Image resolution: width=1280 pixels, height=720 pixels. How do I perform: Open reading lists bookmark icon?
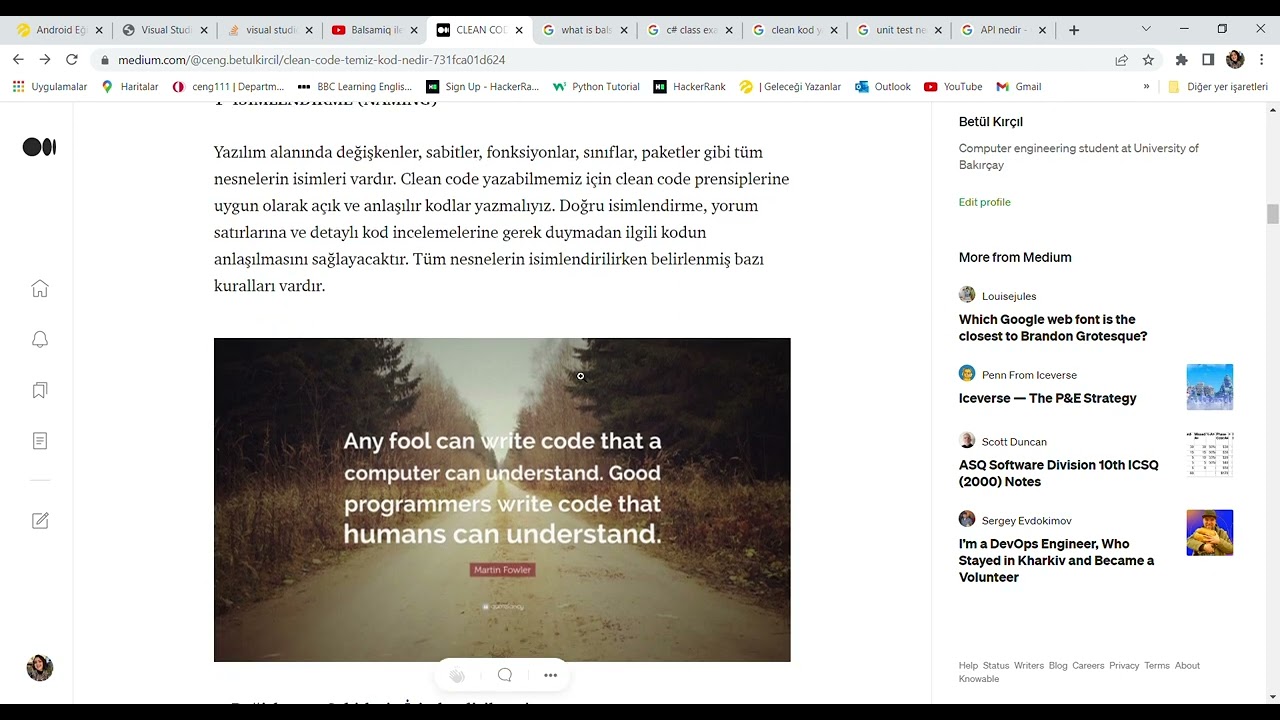[40, 390]
